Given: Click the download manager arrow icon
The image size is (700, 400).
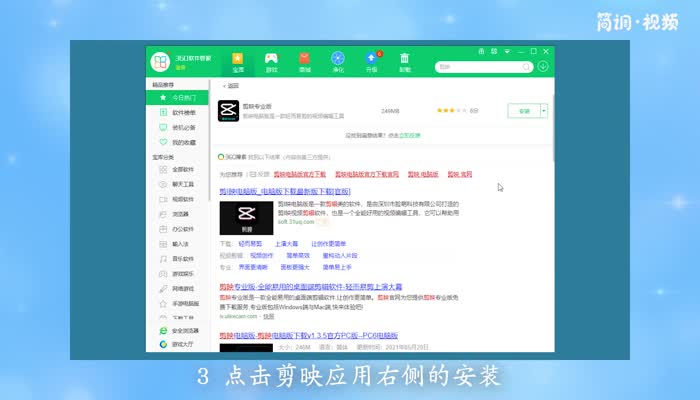Looking at the screenshot, I should click(542, 67).
